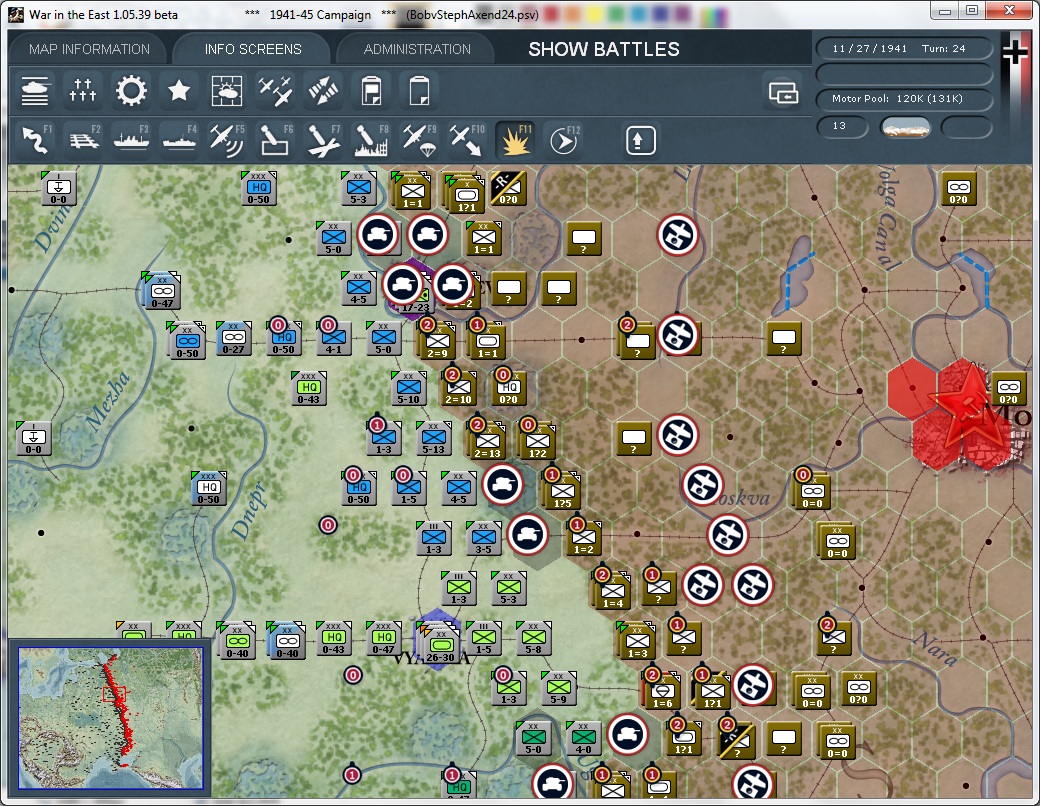1040x806 pixels.
Task: Select the Soviet 1=4 unit
Action: tap(613, 592)
